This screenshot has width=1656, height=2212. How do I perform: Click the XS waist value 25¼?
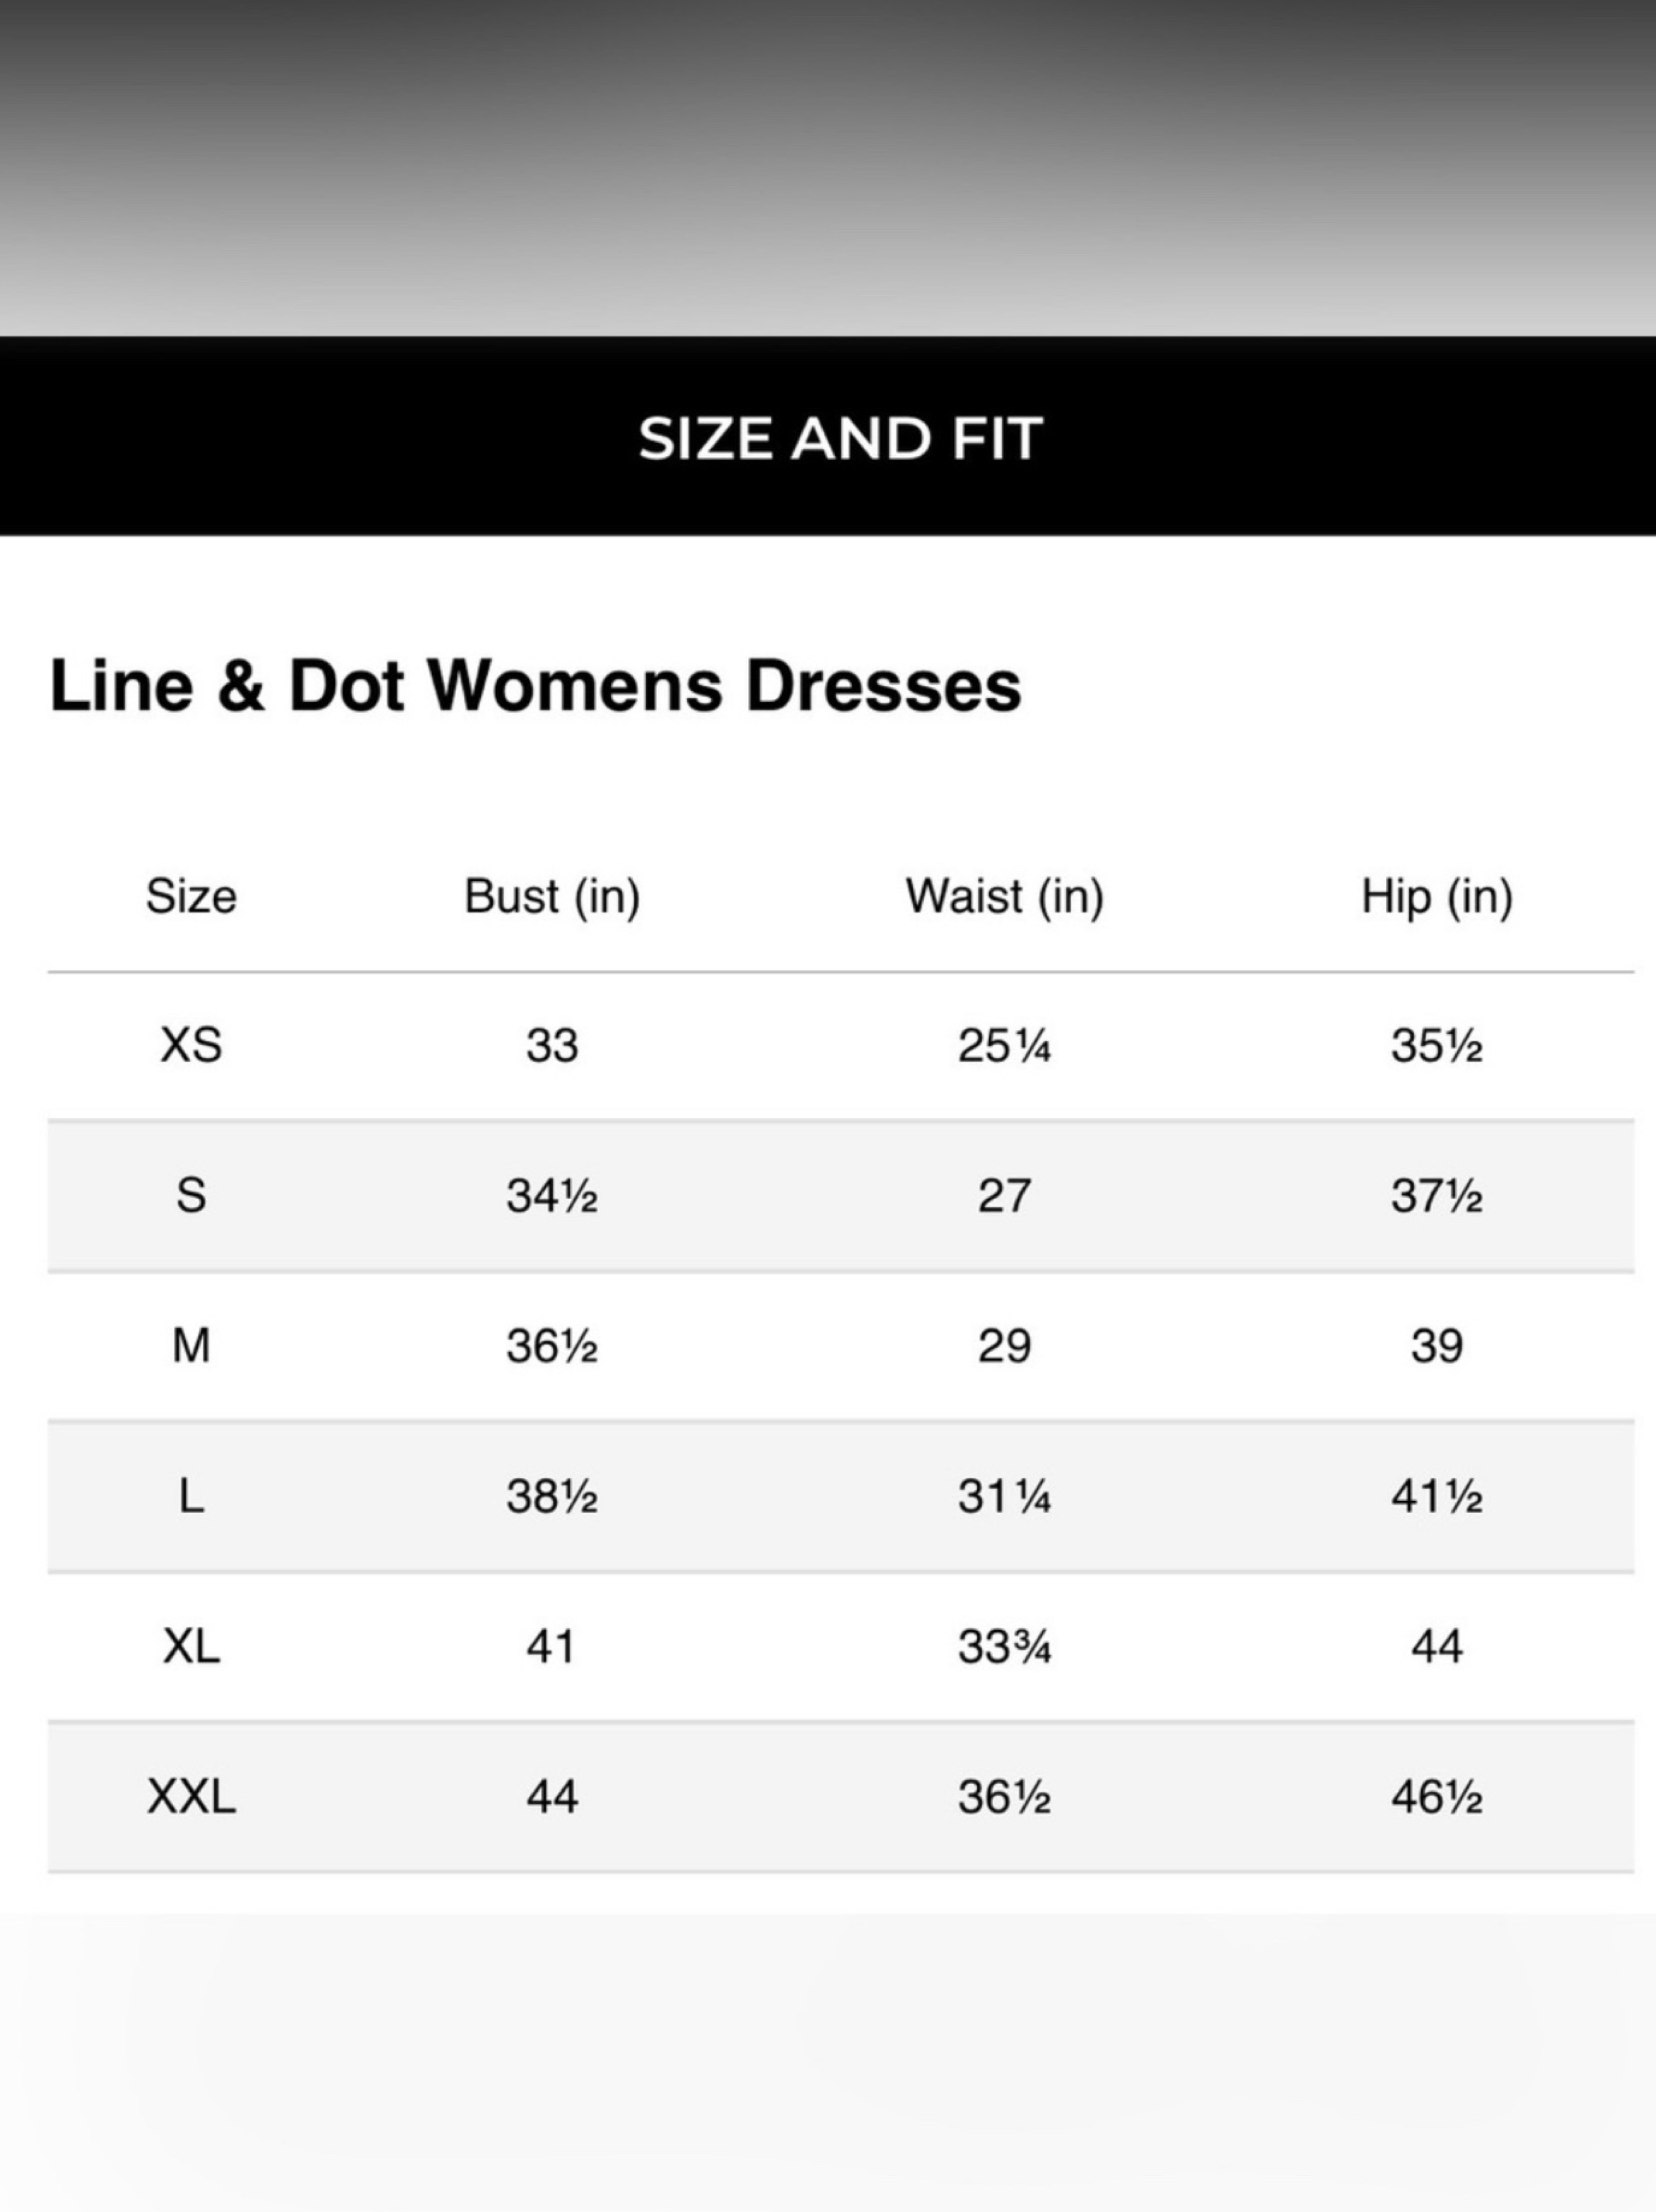1005,1046
